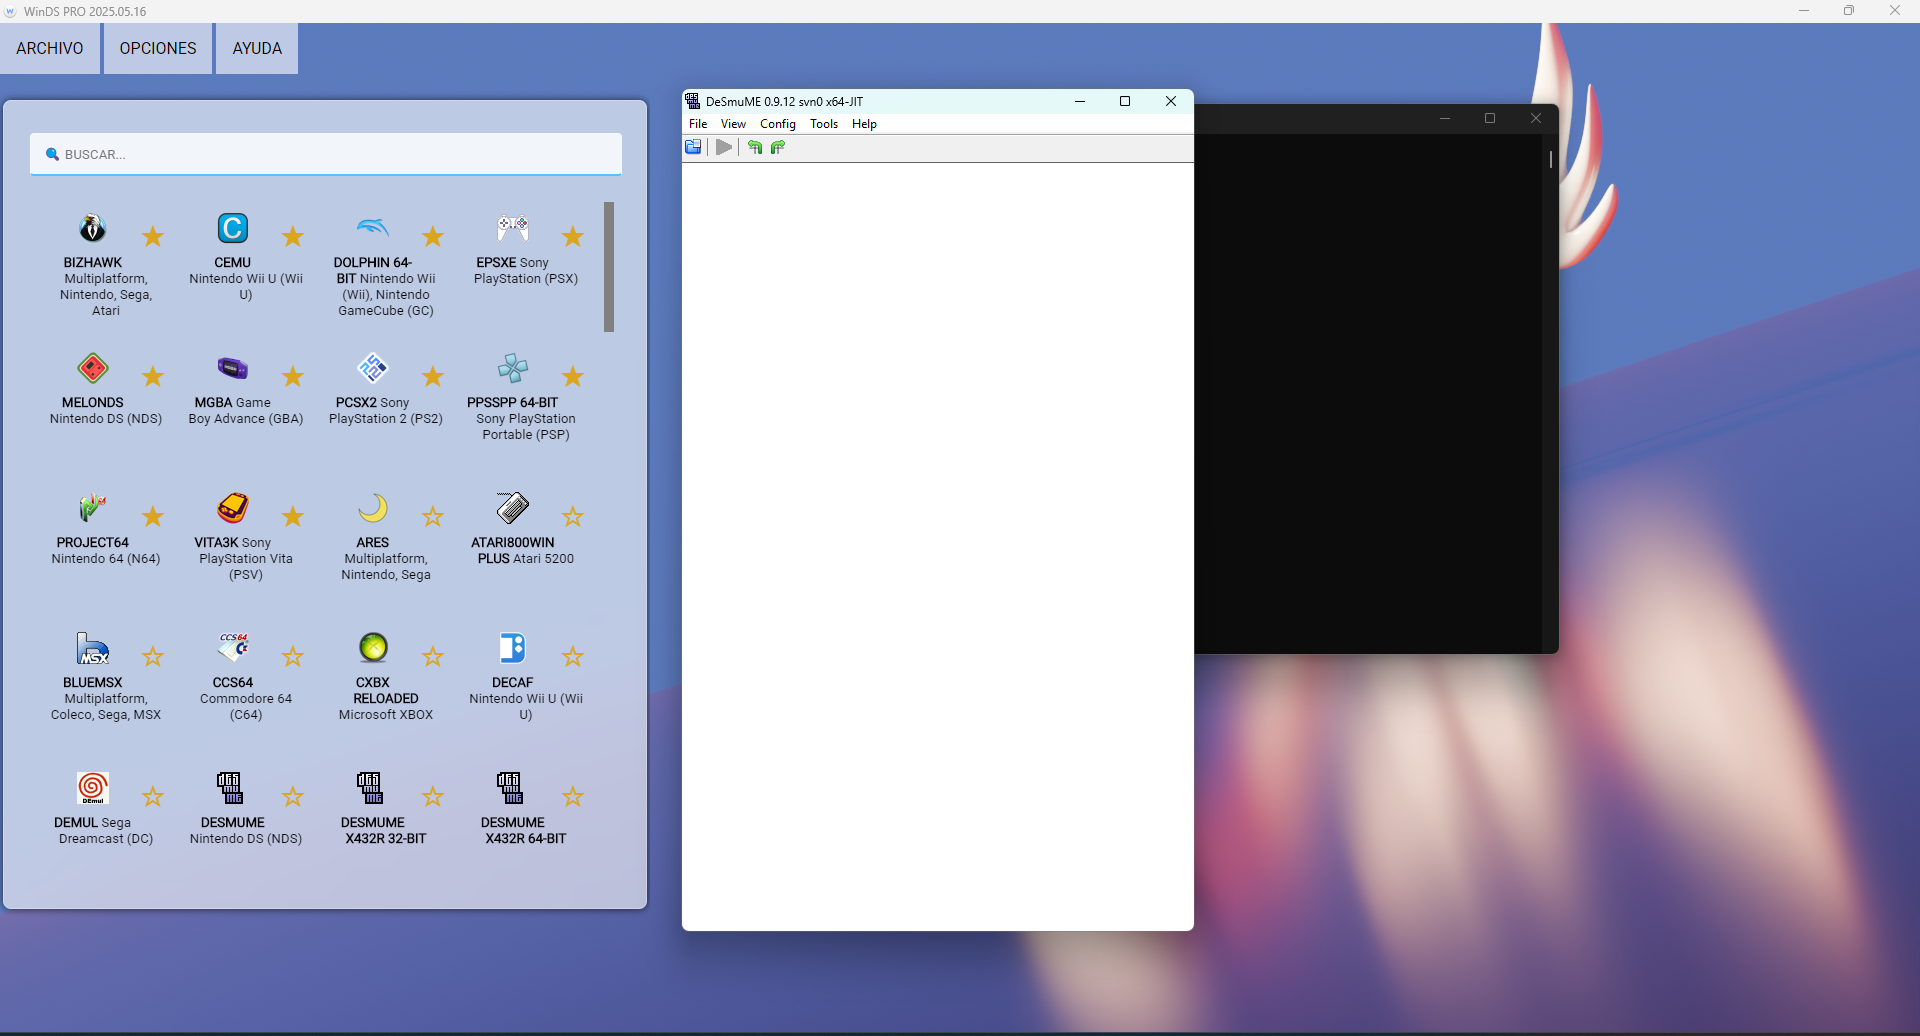
Task: Open the MGBA Game Boy Advance icon
Action: [x=233, y=368]
